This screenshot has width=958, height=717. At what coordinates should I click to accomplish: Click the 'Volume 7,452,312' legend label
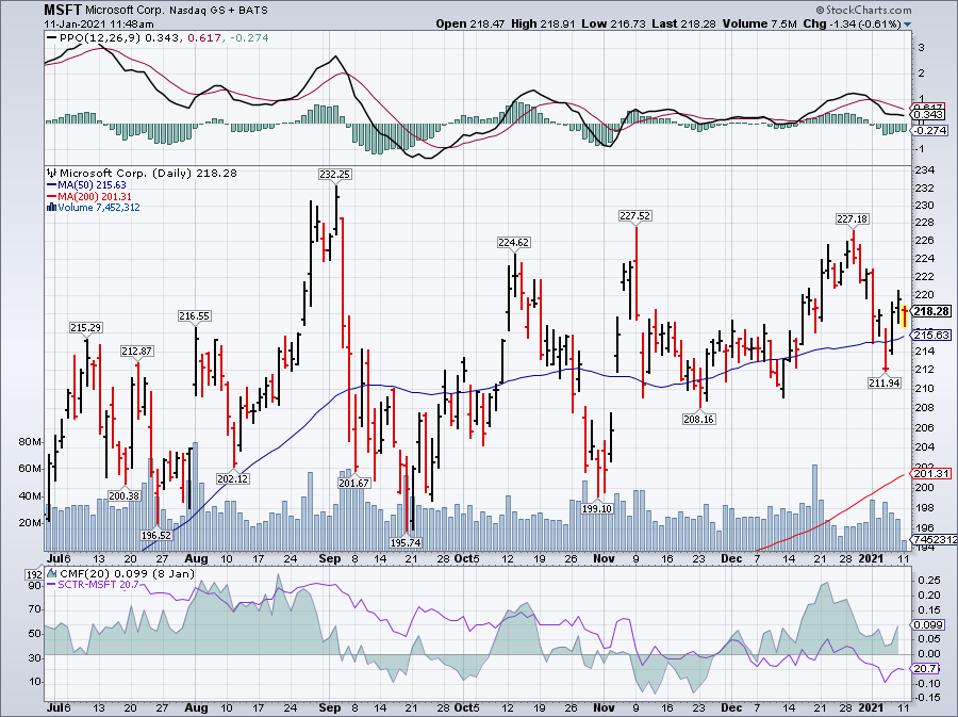pyautogui.click(x=99, y=208)
